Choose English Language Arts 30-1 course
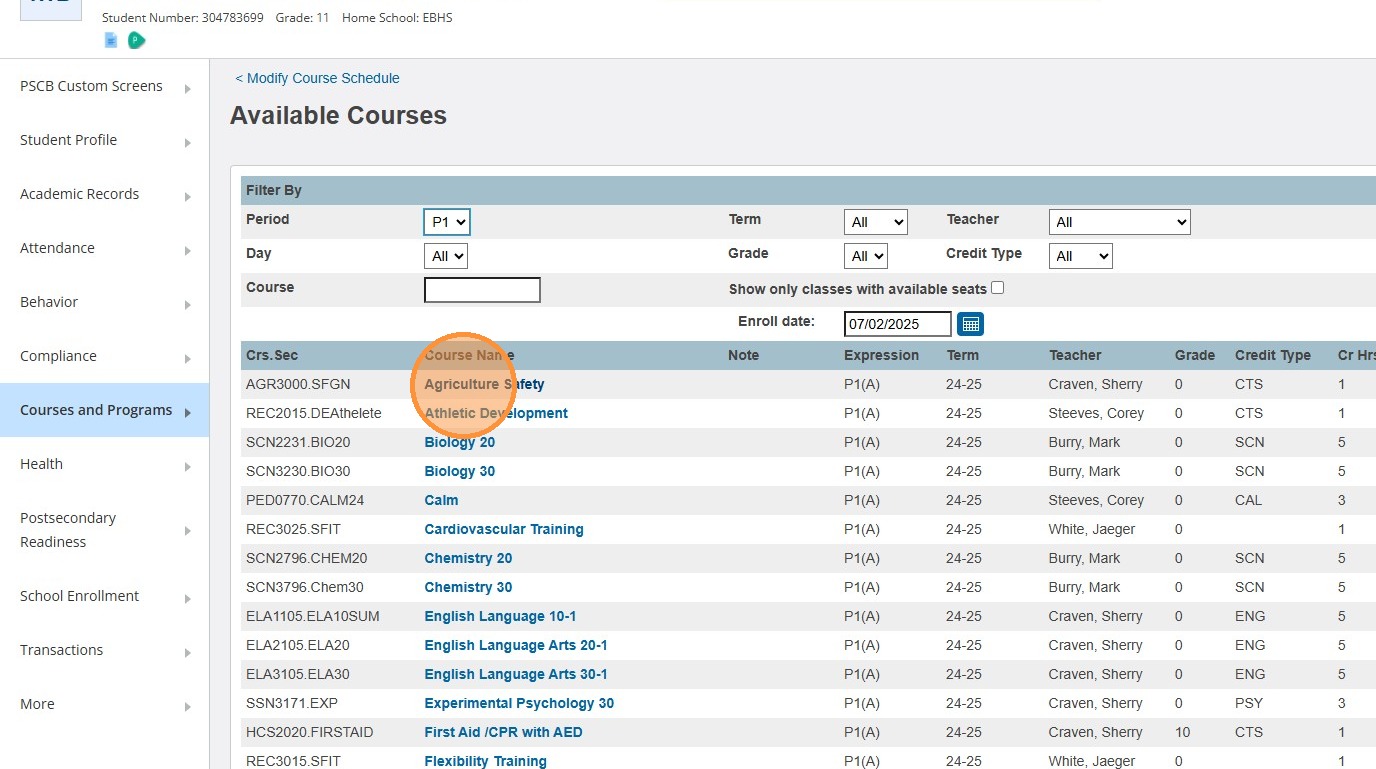 (516, 674)
